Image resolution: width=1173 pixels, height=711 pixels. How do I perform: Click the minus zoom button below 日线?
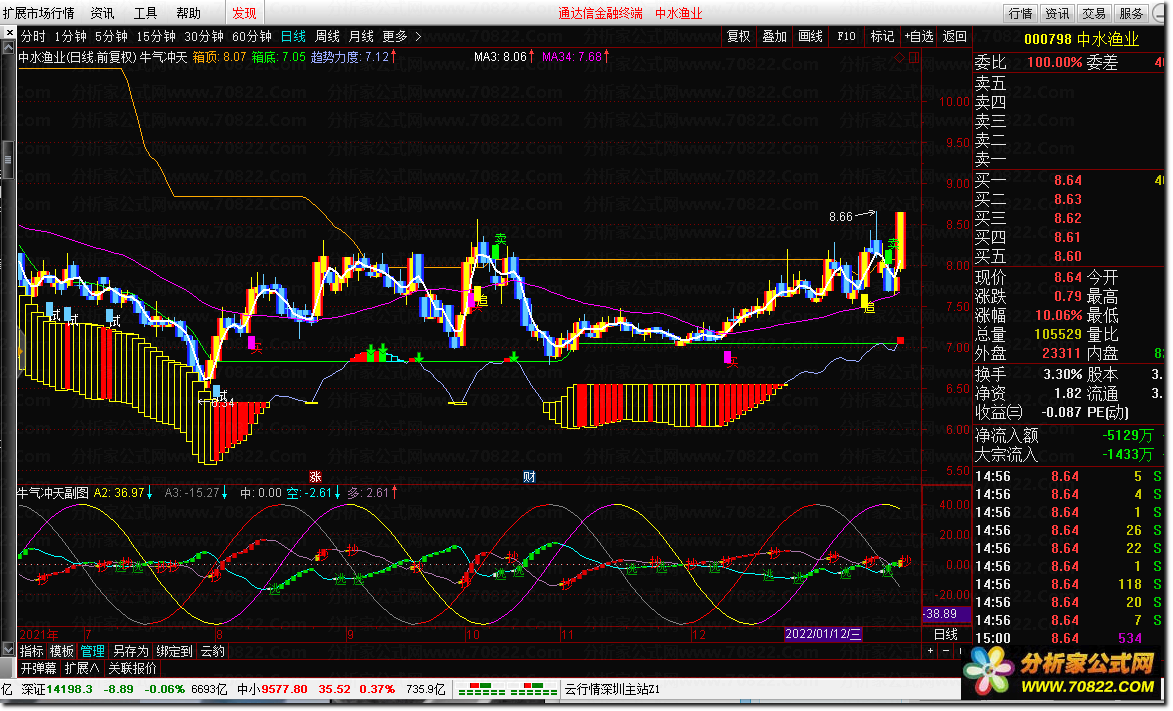tap(946, 651)
